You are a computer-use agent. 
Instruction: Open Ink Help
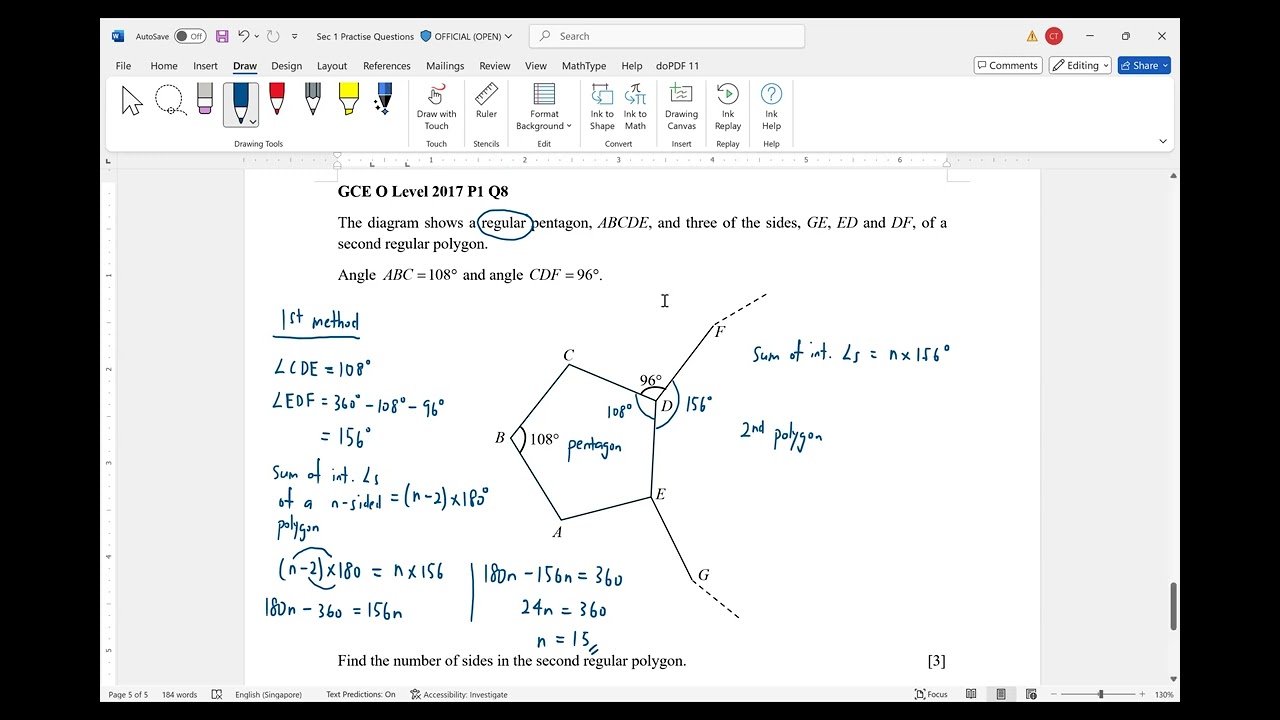click(x=771, y=107)
